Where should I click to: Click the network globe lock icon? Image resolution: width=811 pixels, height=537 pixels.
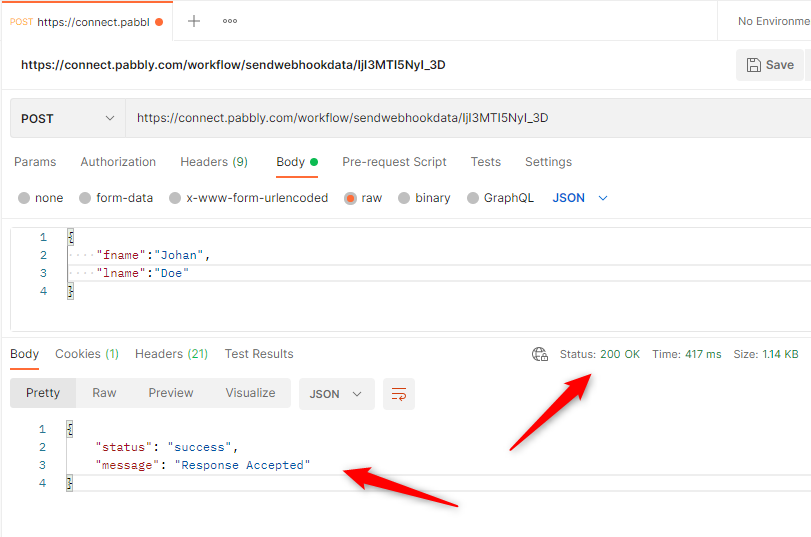coord(540,354)
